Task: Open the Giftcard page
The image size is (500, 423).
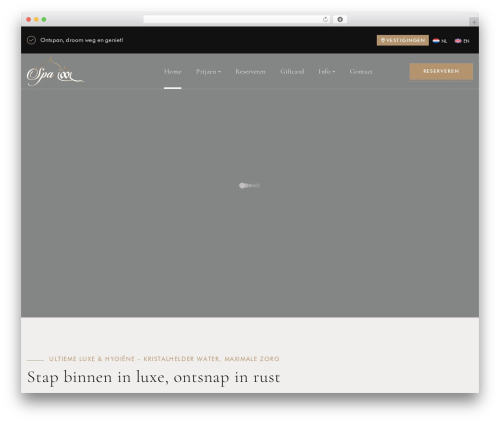Action: 292,72
